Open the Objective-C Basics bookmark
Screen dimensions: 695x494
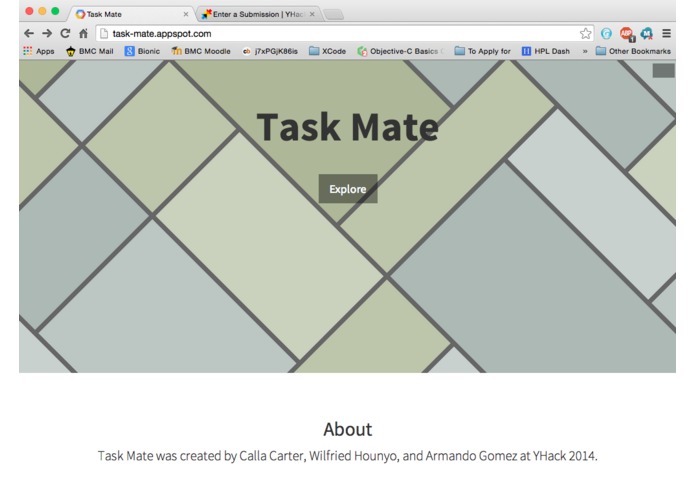point(400,51)
